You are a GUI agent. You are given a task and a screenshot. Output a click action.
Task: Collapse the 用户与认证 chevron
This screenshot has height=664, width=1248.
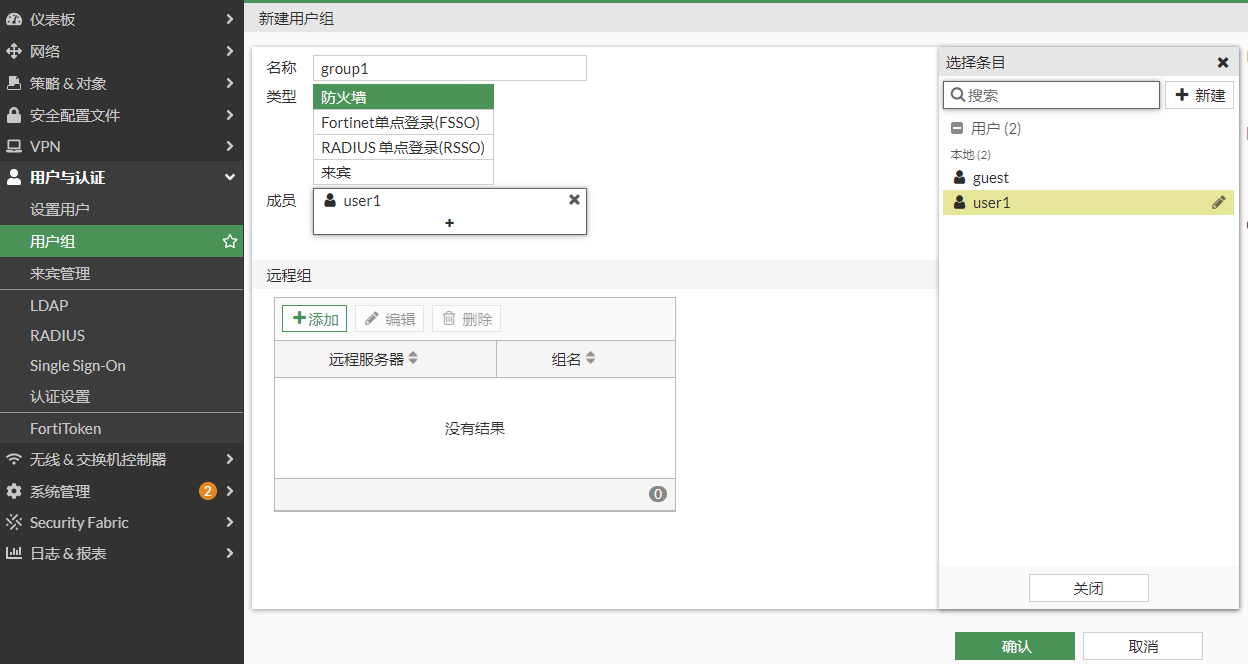click(x=230, y=177)
